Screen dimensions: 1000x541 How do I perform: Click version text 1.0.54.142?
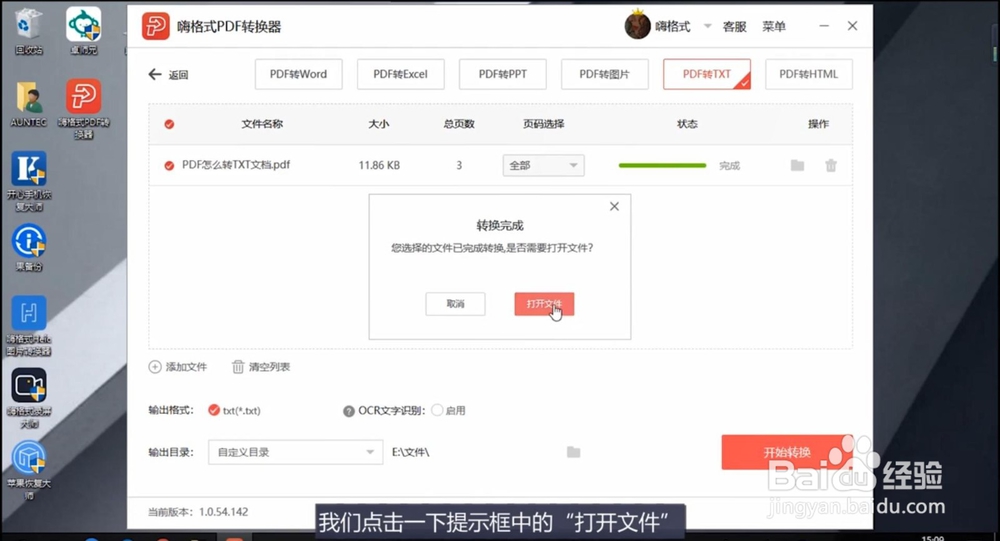(x=224, y=512)
